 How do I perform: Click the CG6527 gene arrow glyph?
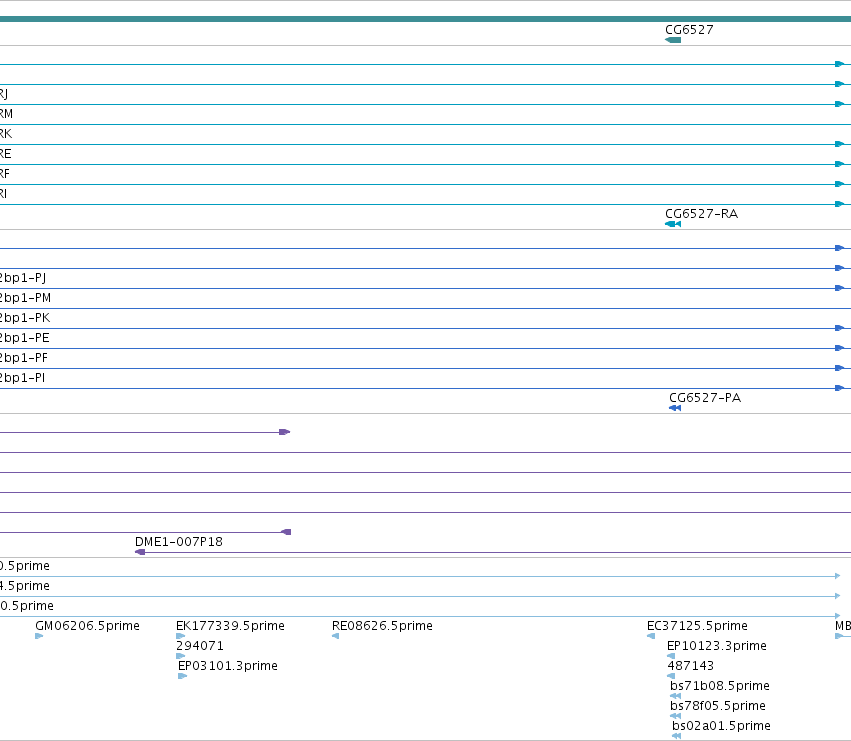(673, 40)
